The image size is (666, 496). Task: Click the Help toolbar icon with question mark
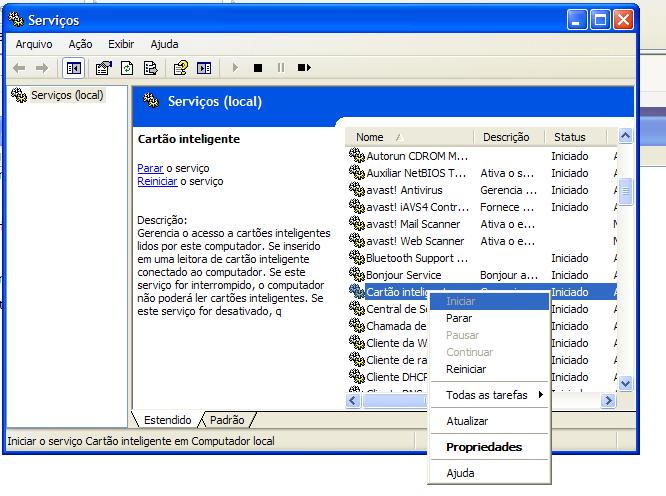(180, 68)
